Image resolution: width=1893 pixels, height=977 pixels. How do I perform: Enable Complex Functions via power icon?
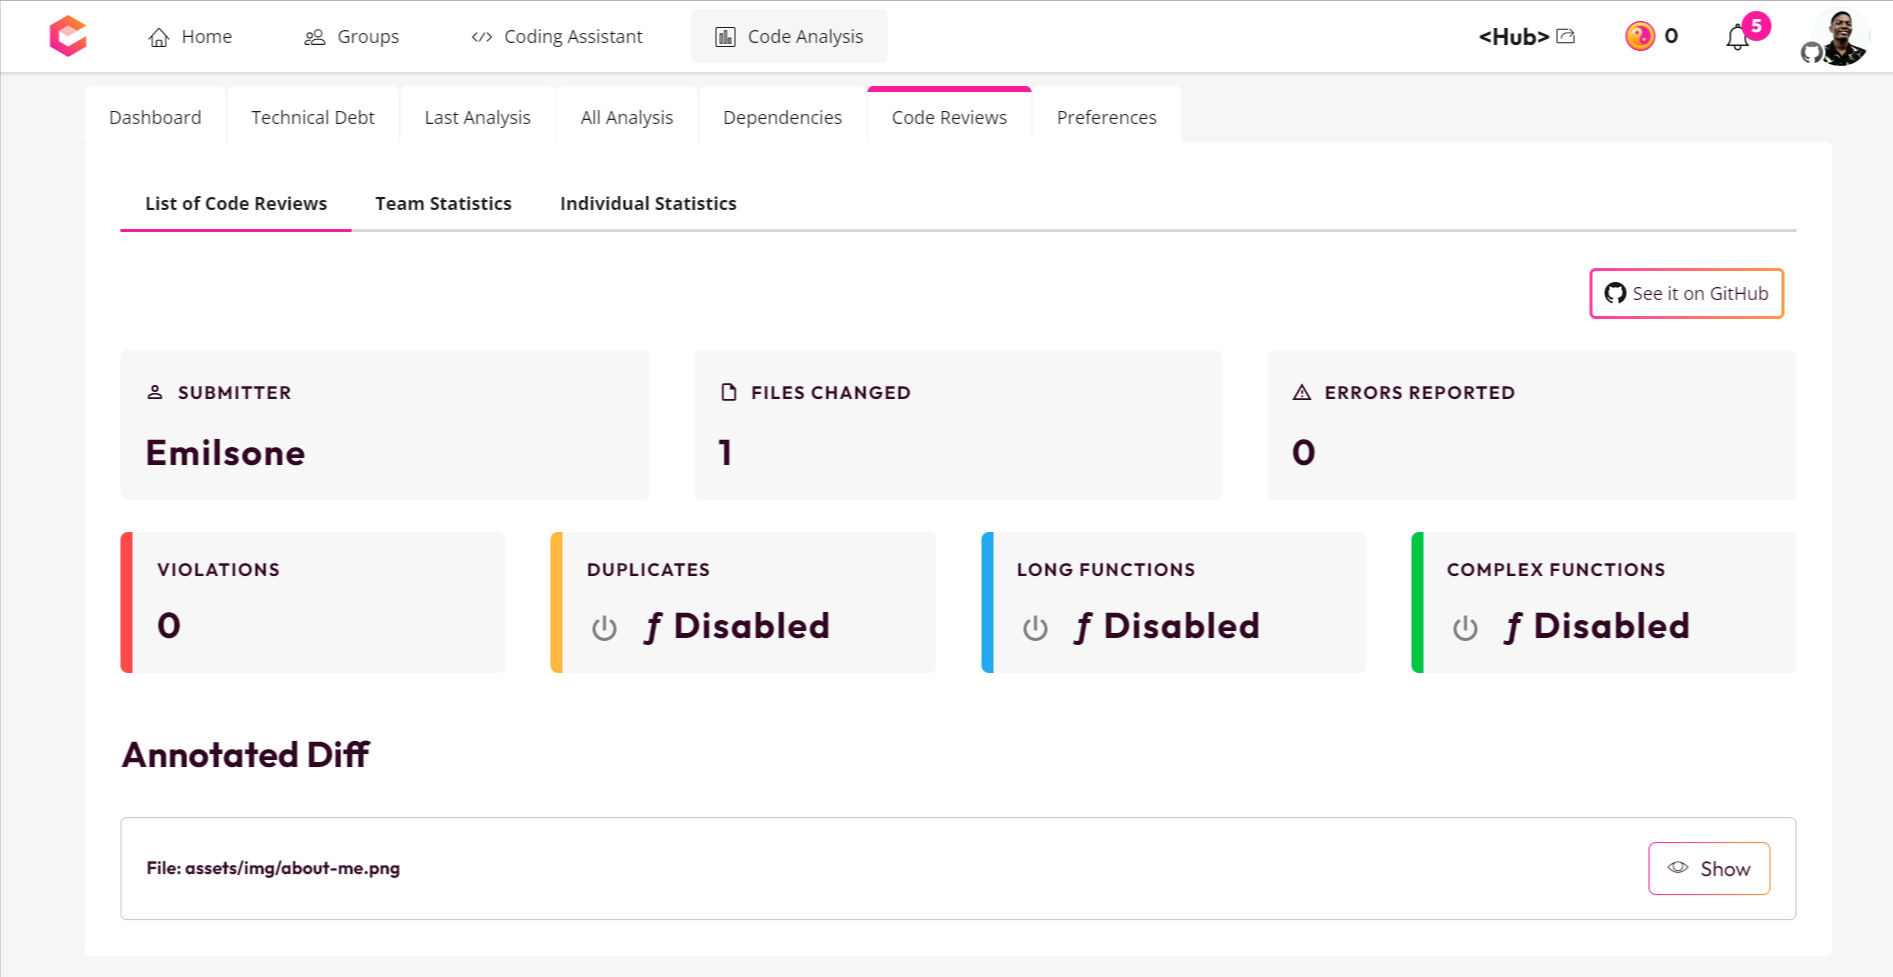tap(1465, 628)
